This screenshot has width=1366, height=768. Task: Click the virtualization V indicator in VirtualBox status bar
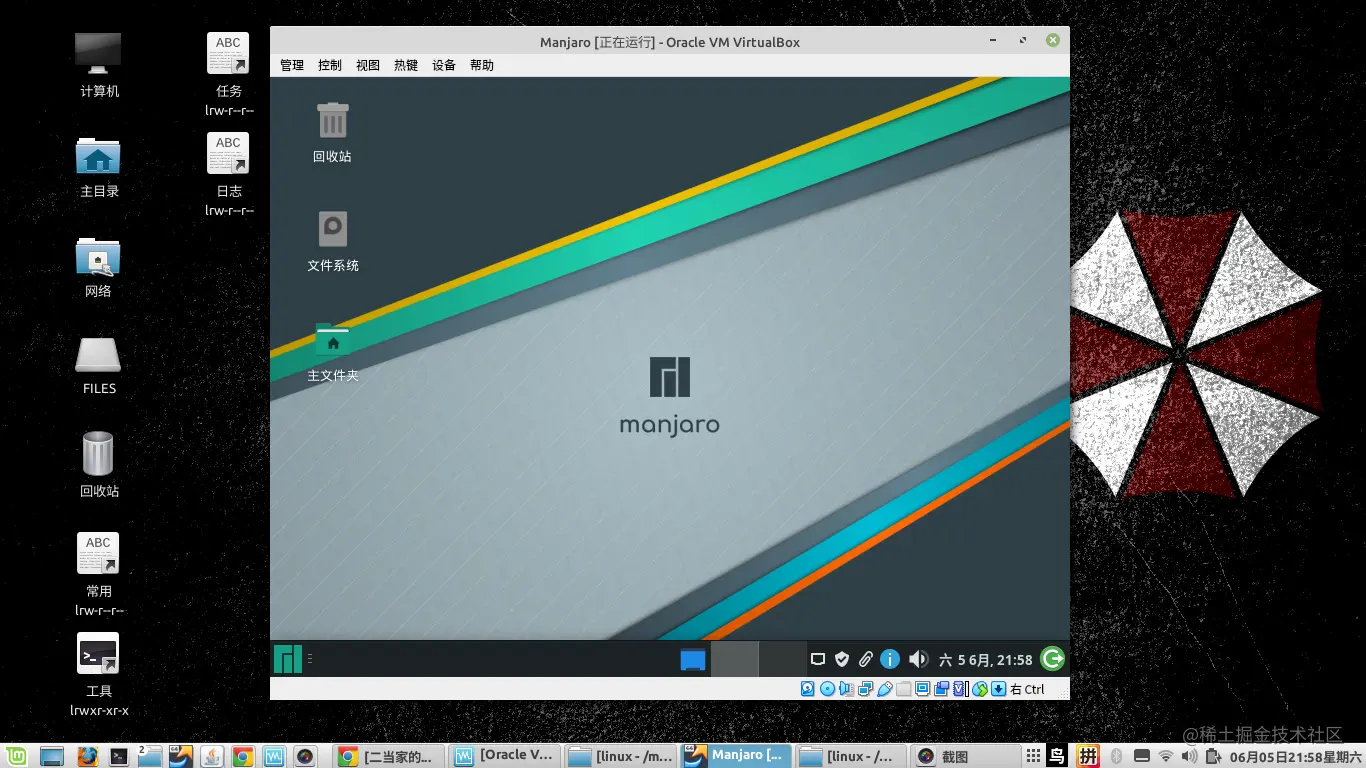(960, 689)
